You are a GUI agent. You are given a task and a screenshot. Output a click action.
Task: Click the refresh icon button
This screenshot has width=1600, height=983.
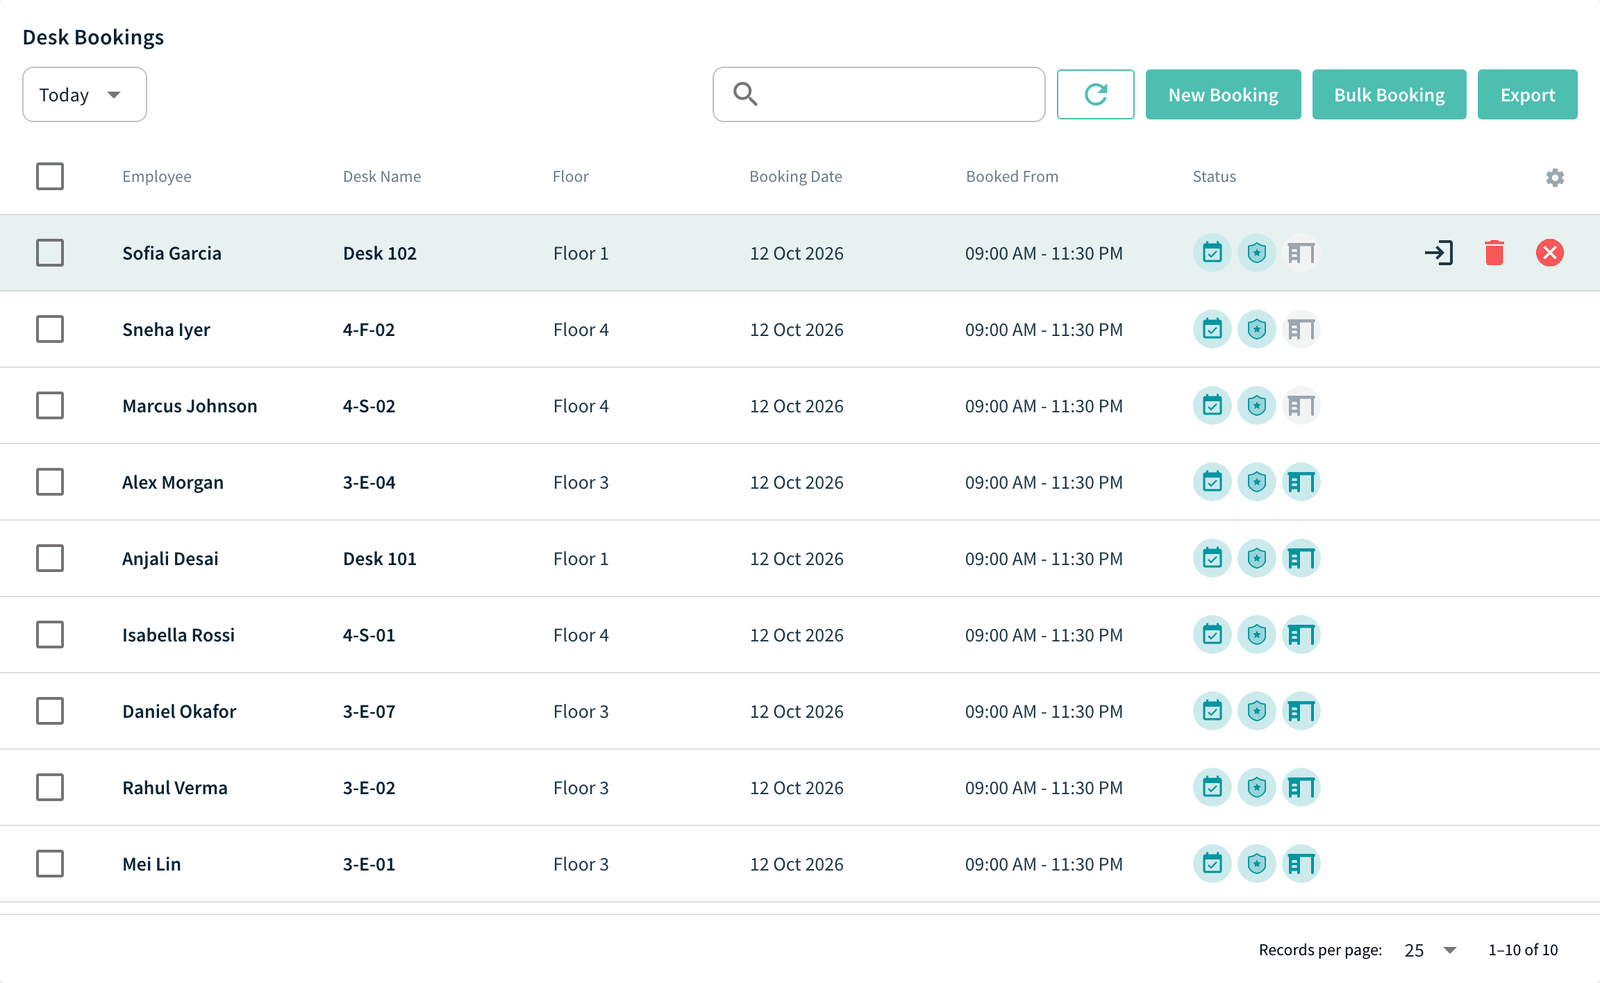pos(1095,94)
